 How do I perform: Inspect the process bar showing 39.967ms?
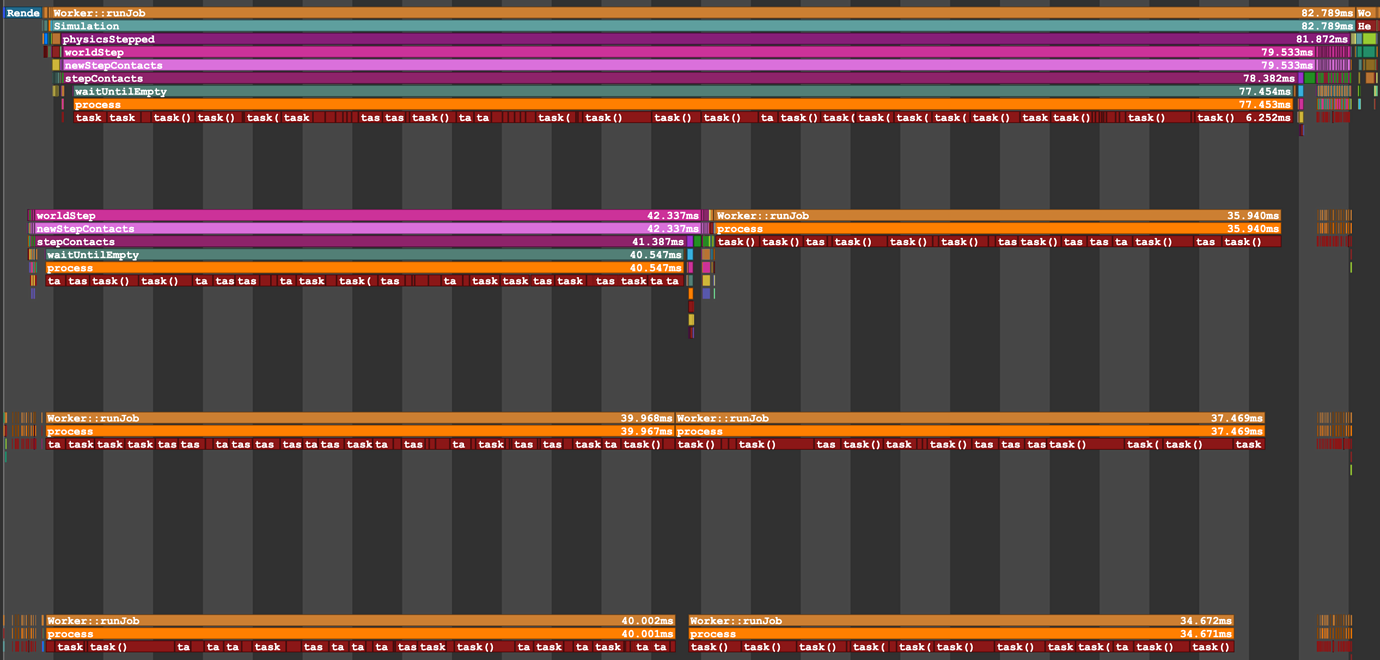tap(360, 431)
